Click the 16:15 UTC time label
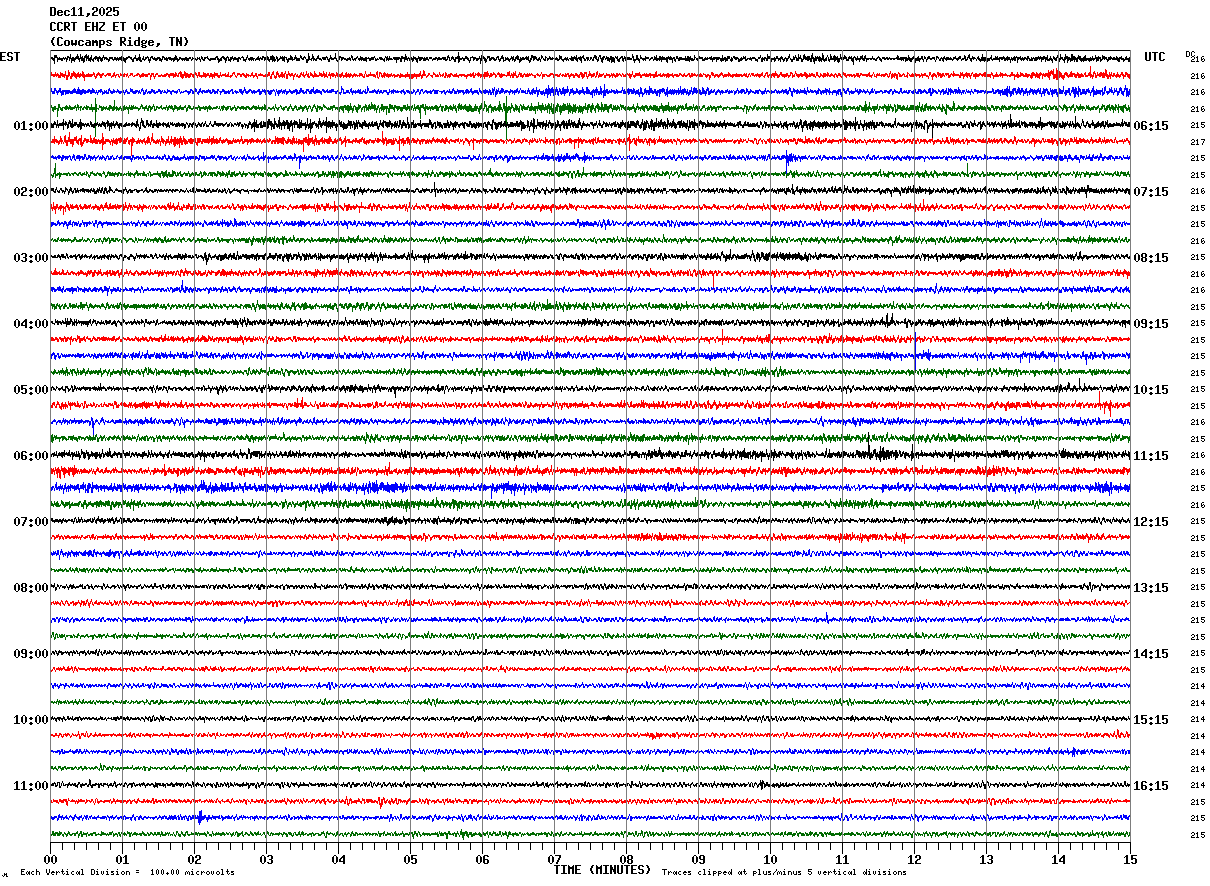 coord(1151,786)
